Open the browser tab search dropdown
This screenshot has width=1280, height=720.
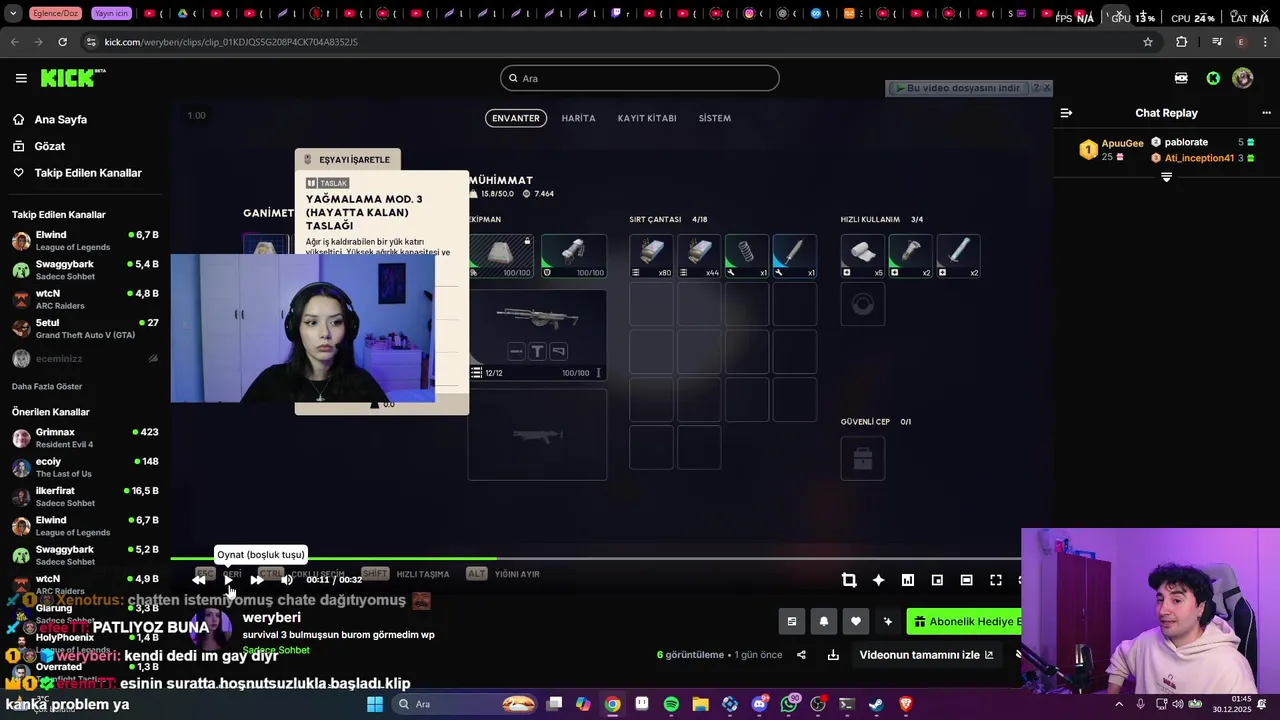click(x=13, y=14)
